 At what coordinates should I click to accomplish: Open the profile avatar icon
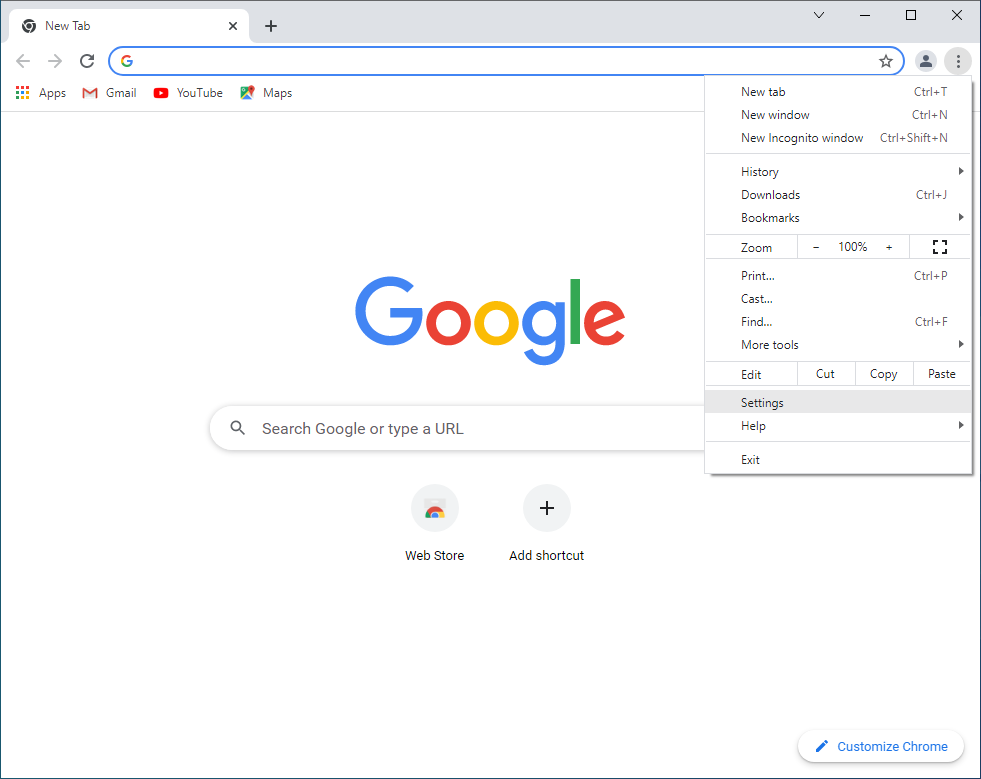(926, 61)
